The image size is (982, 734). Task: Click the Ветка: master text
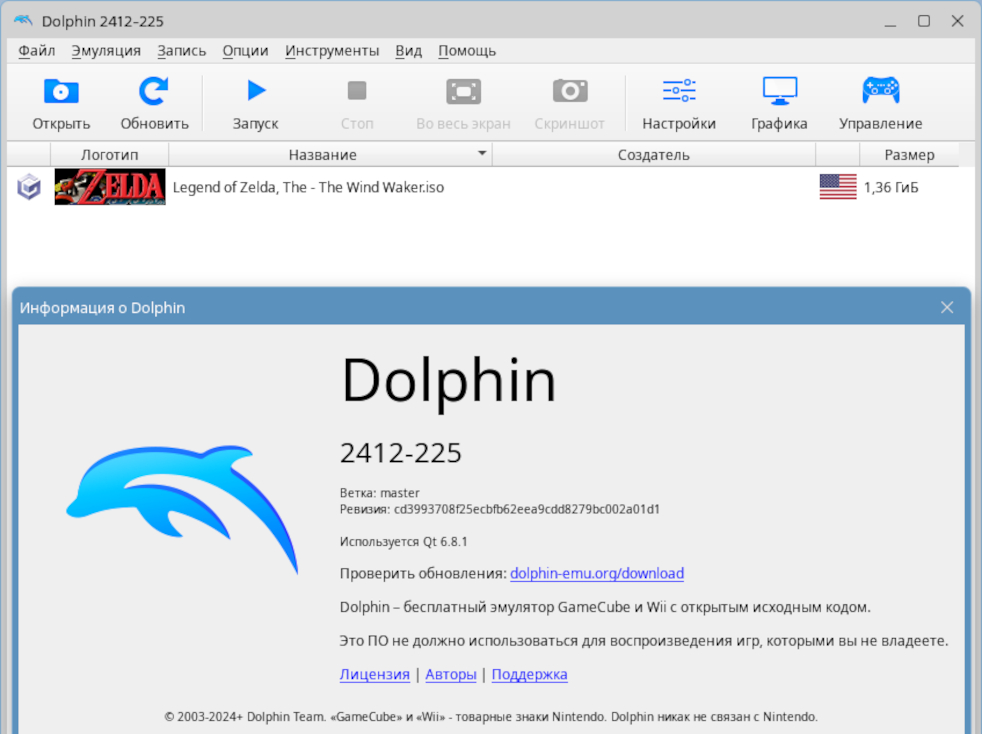click(x=380, y=493)
